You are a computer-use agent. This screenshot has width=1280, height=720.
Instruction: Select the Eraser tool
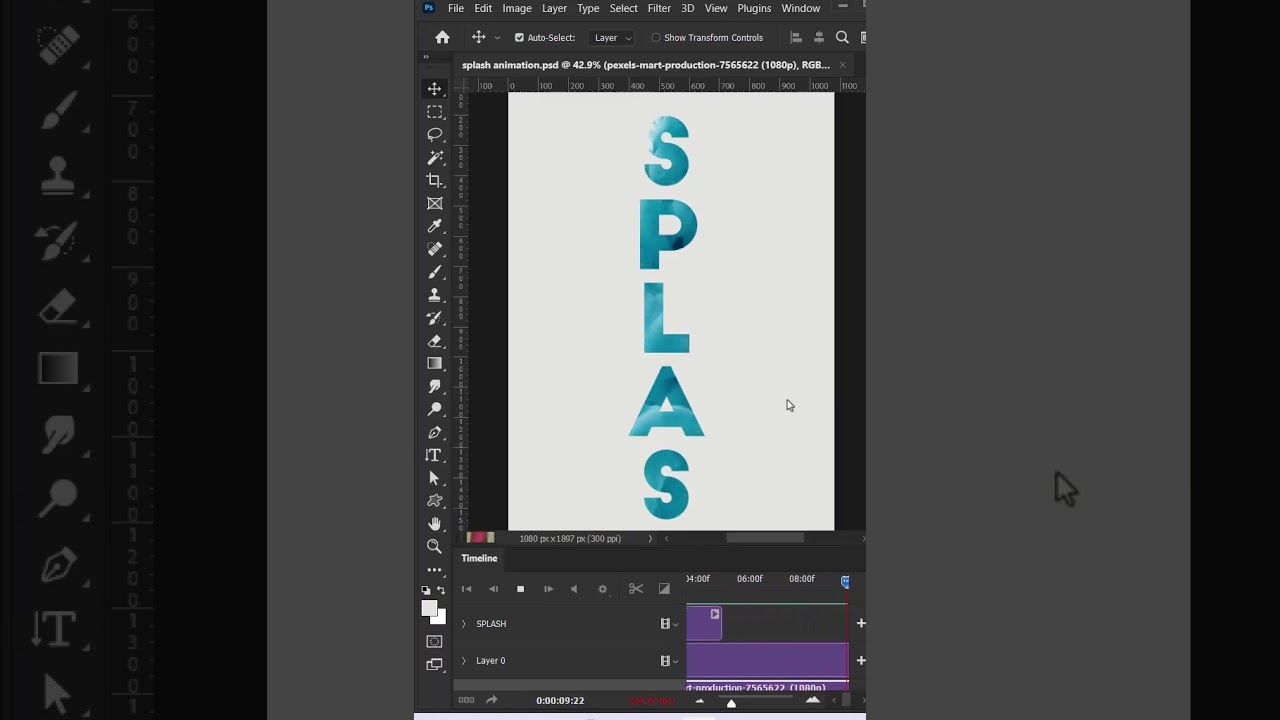point(434,341)
